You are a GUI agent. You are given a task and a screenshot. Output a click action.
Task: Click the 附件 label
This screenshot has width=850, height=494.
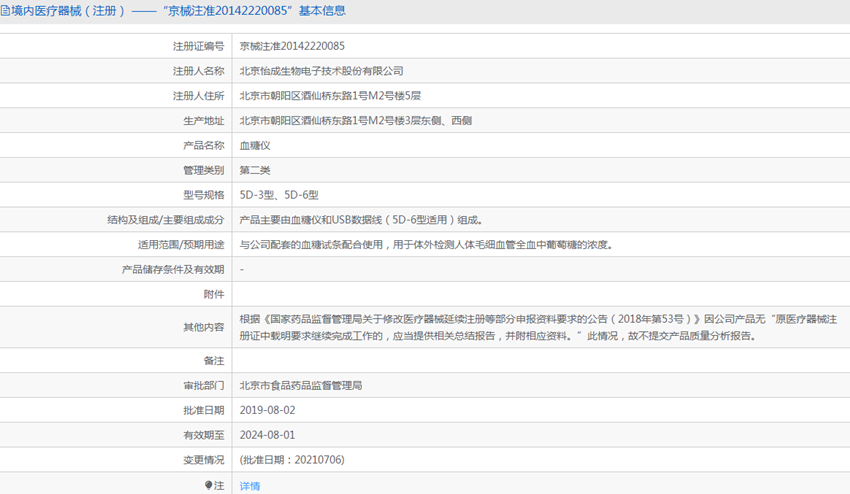click(214, 294)
